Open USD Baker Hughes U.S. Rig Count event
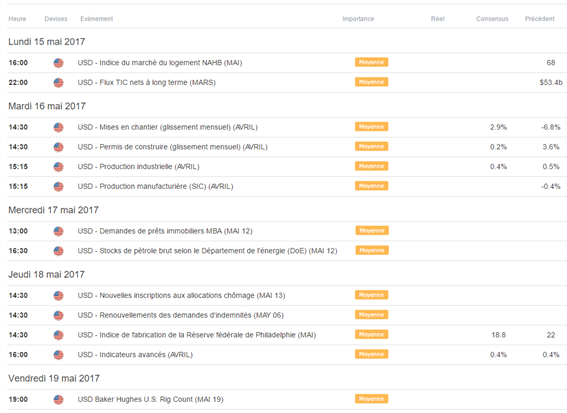Image resolution: width=567 pixels, height=413 pixels. pos(150,399)
